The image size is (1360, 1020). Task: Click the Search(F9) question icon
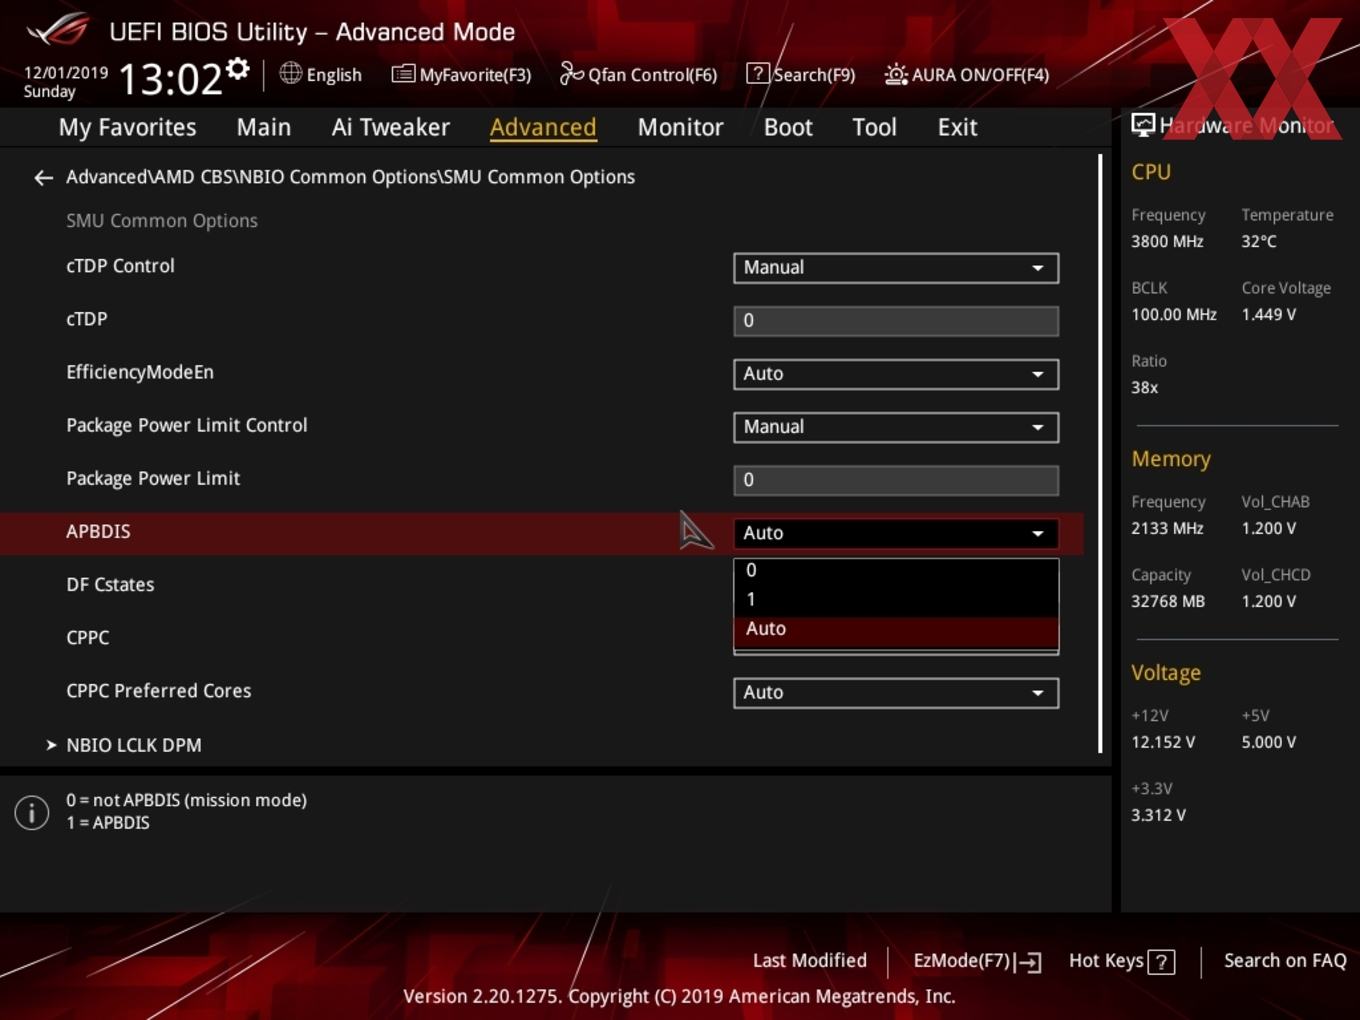click(x=757, y=73)
